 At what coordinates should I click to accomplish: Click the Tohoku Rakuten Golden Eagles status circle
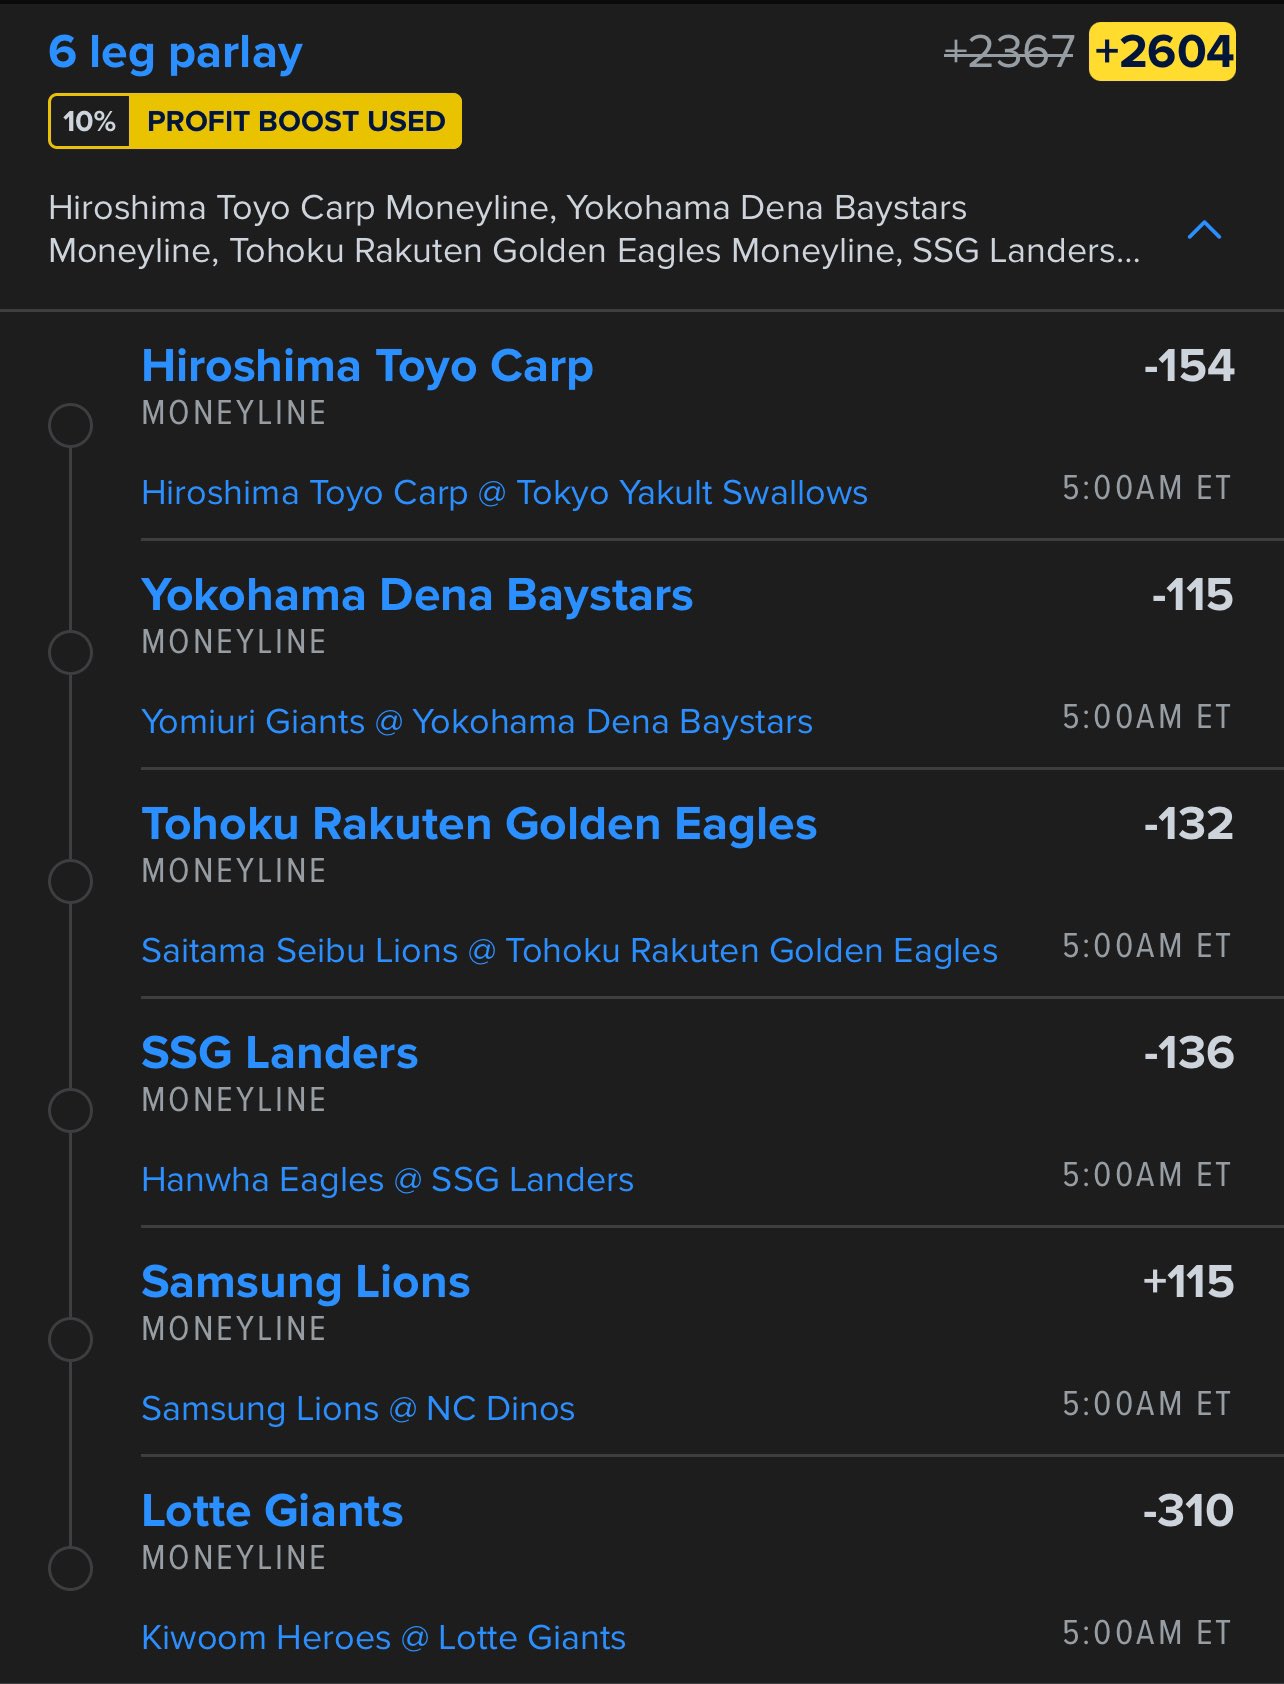(71, 882)
